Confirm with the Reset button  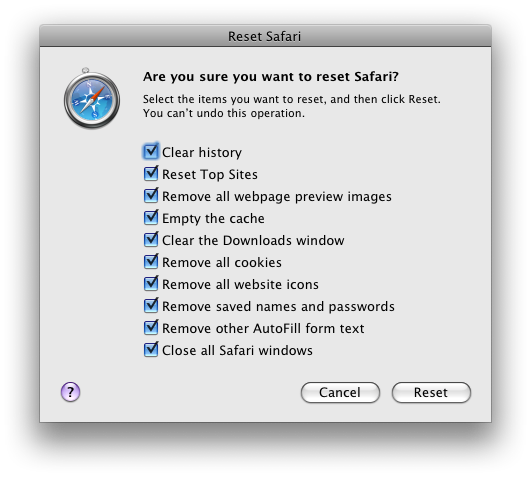point(431,392)
